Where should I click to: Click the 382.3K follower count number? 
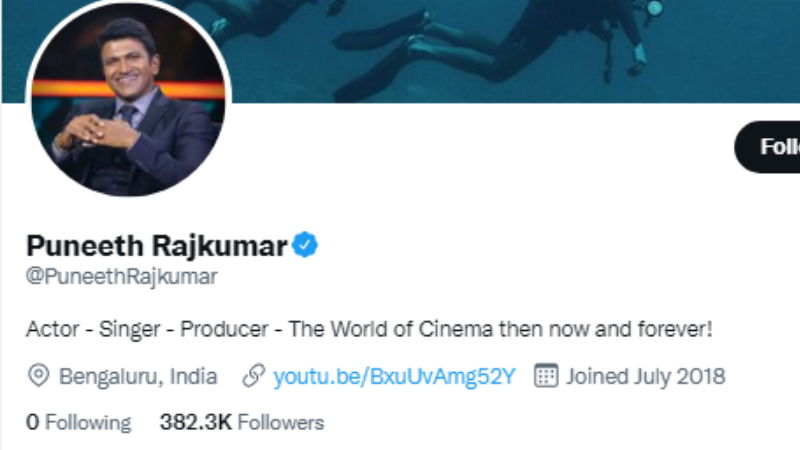click(x=196, y=422)
